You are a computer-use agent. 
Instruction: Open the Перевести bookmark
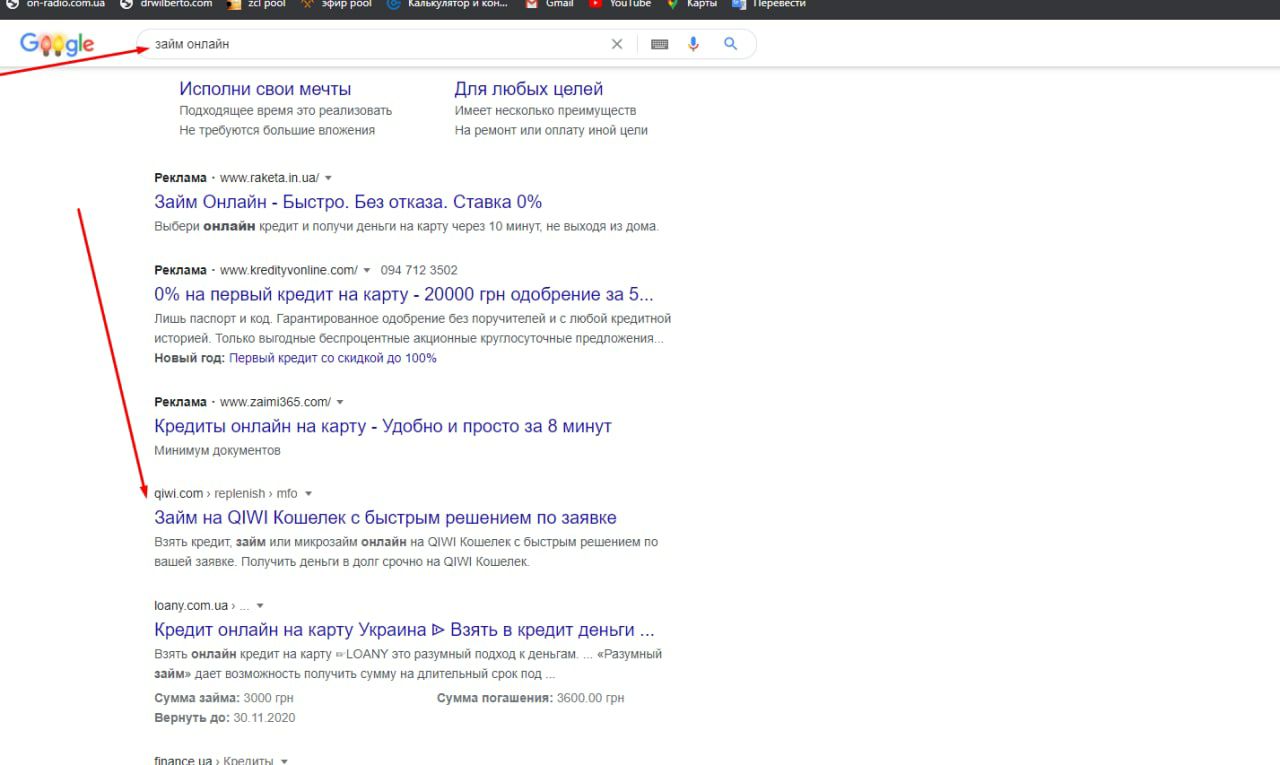pos(769,4)
